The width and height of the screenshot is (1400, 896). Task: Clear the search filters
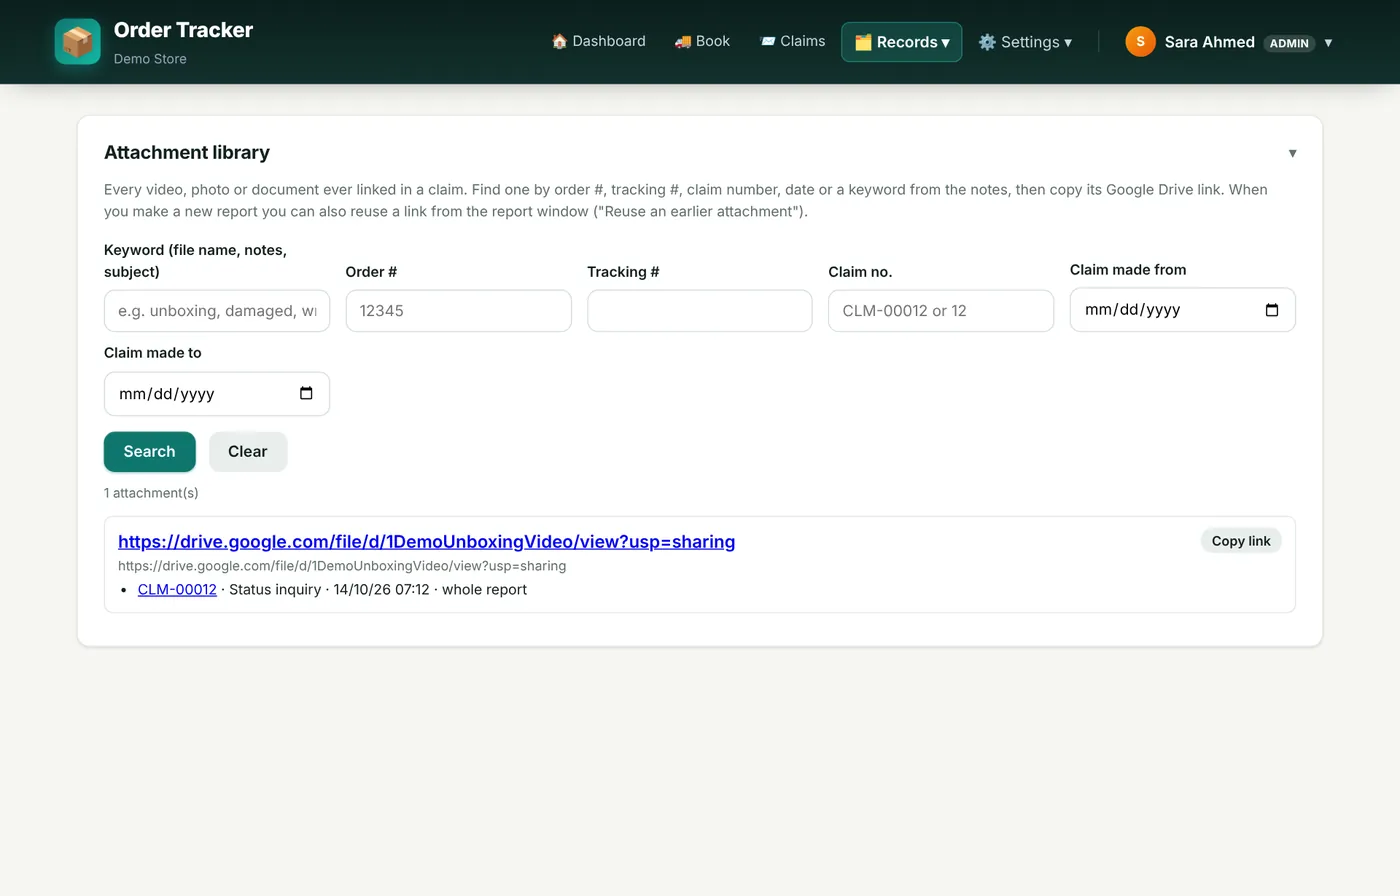click(x=248, y=452)
